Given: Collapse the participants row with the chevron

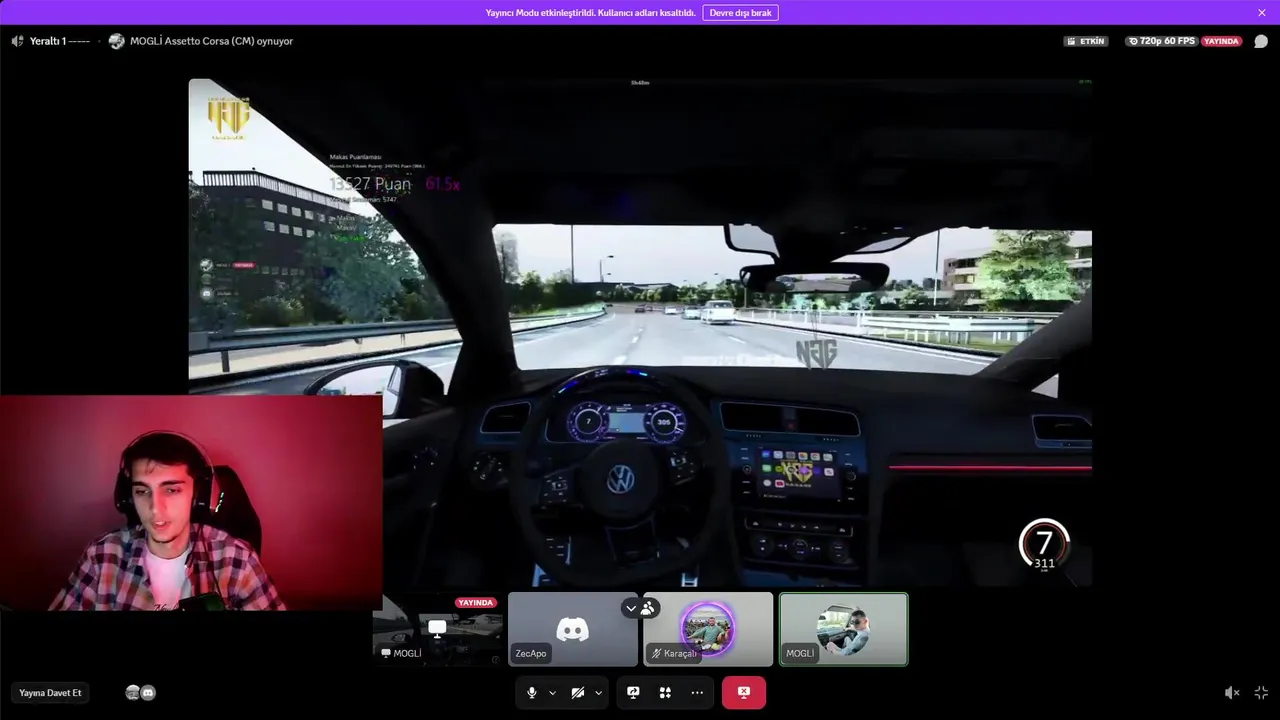Looking at the screenshot, I should coord(631,608).
